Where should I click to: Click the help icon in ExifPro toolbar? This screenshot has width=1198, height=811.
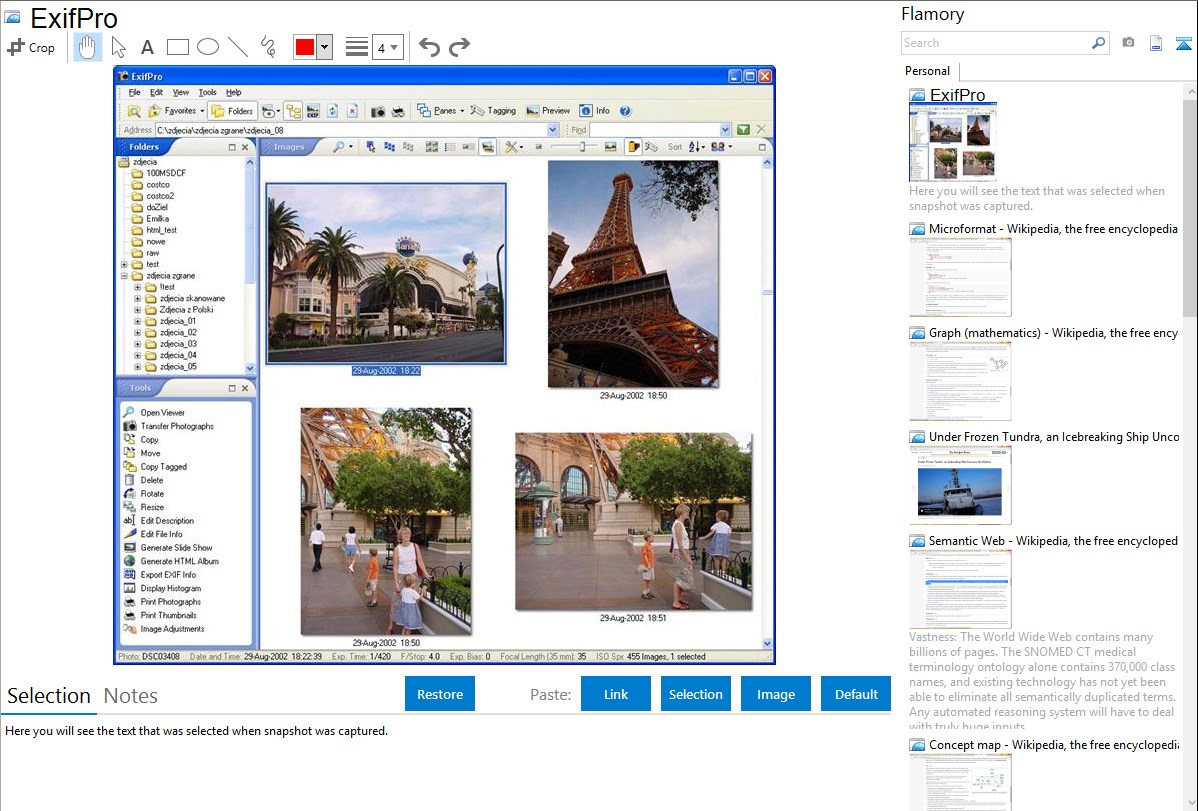click(625, 111)
